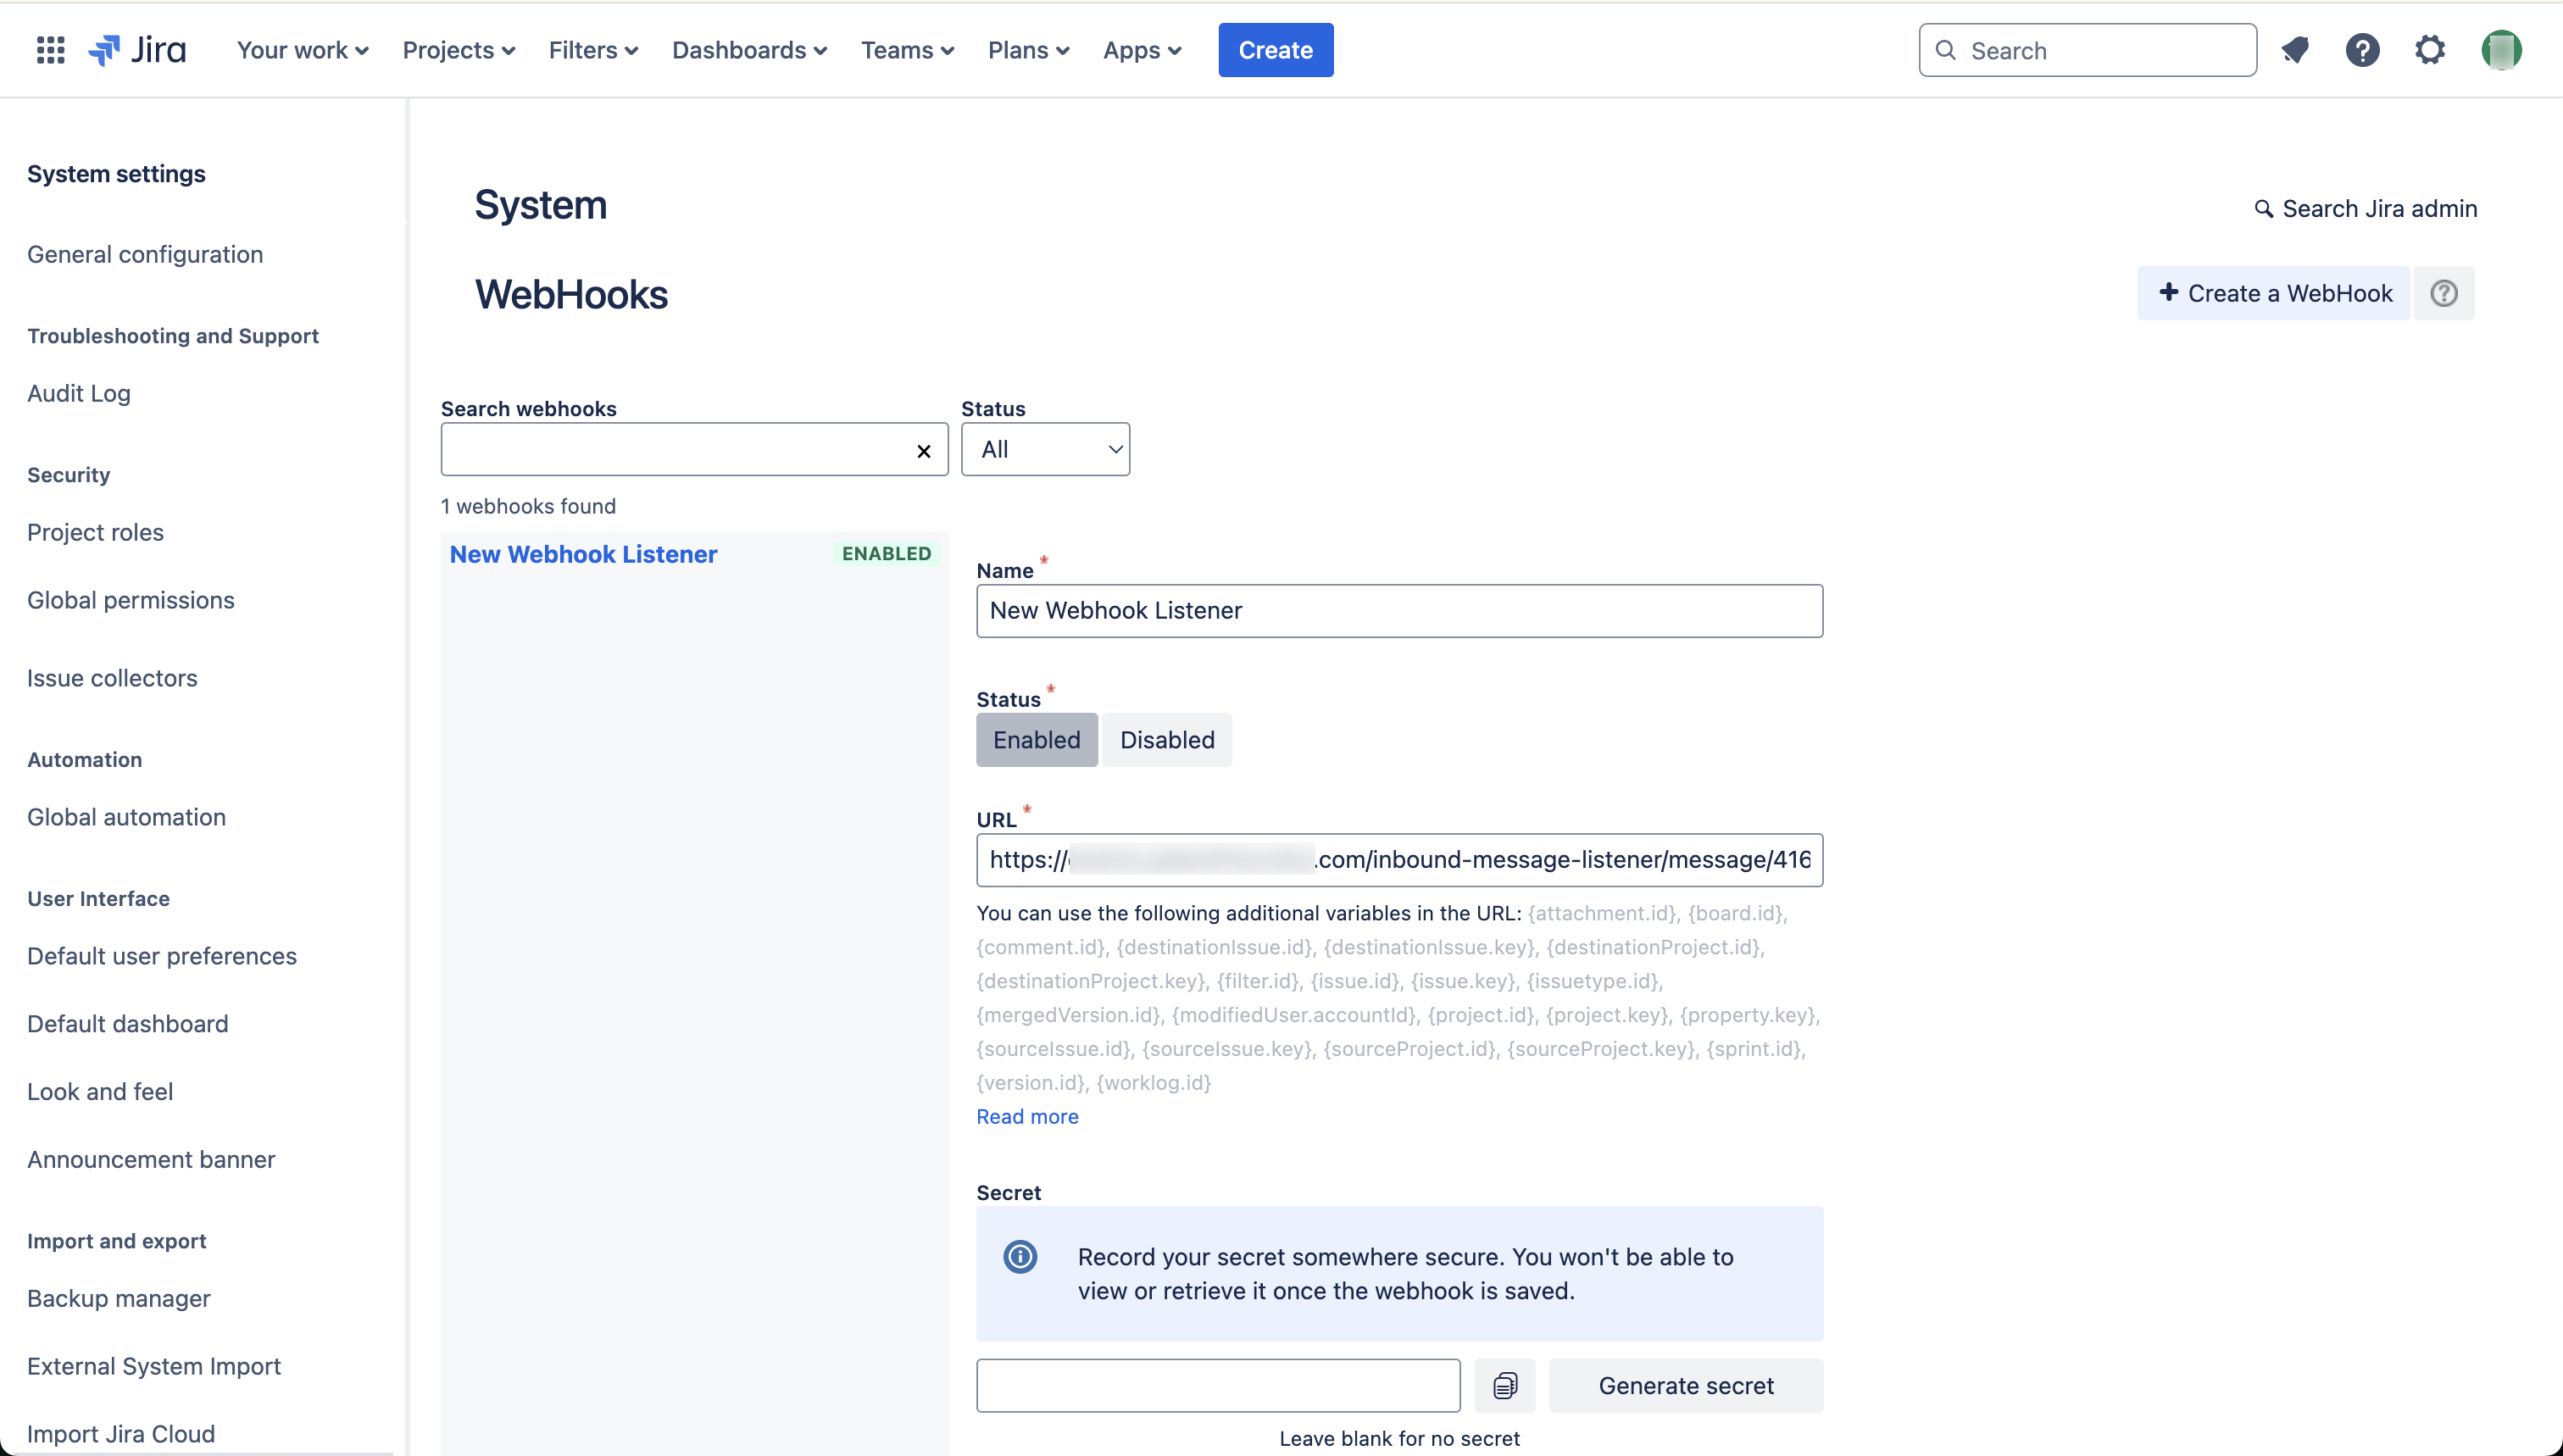Click the webhook URL field
The image size is (2563, 1456).
(1399, 860)
